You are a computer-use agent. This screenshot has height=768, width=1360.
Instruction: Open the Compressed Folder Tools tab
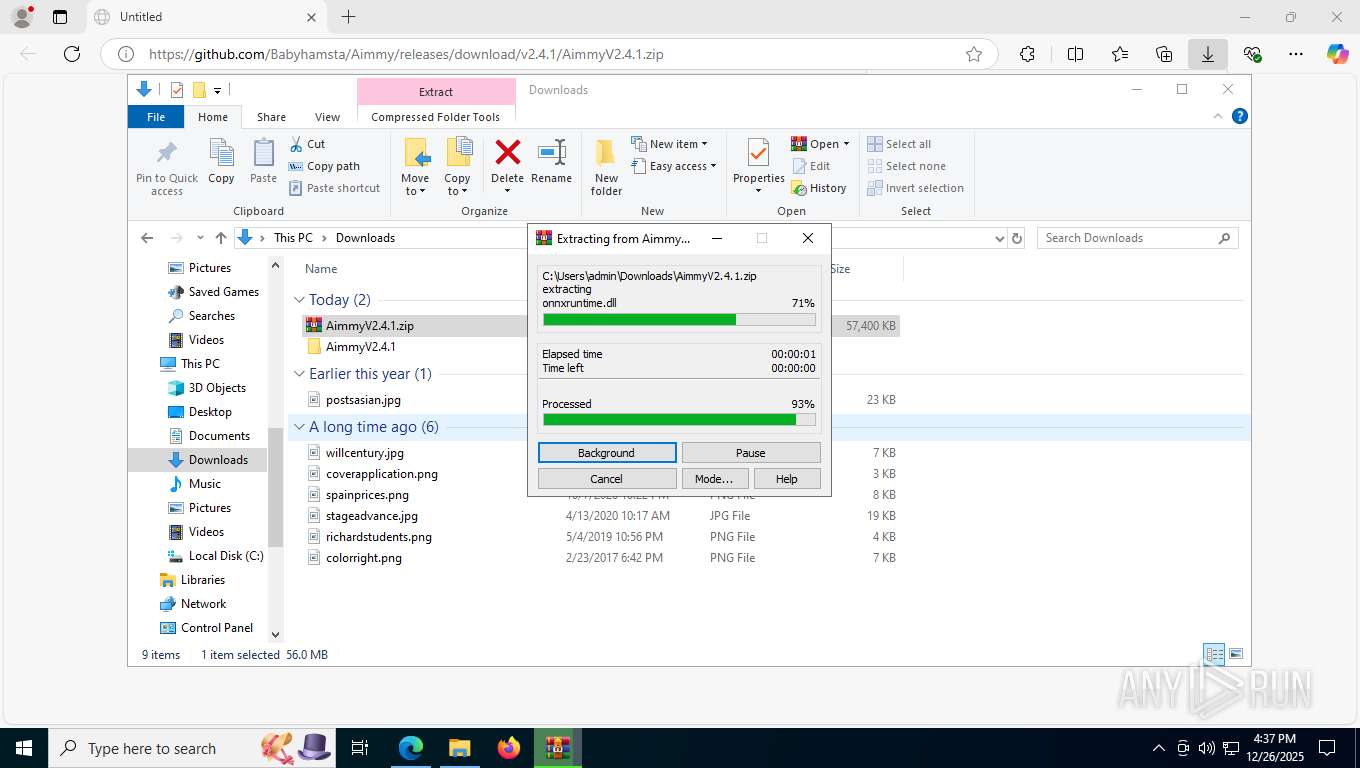click(x=435, y=117)
